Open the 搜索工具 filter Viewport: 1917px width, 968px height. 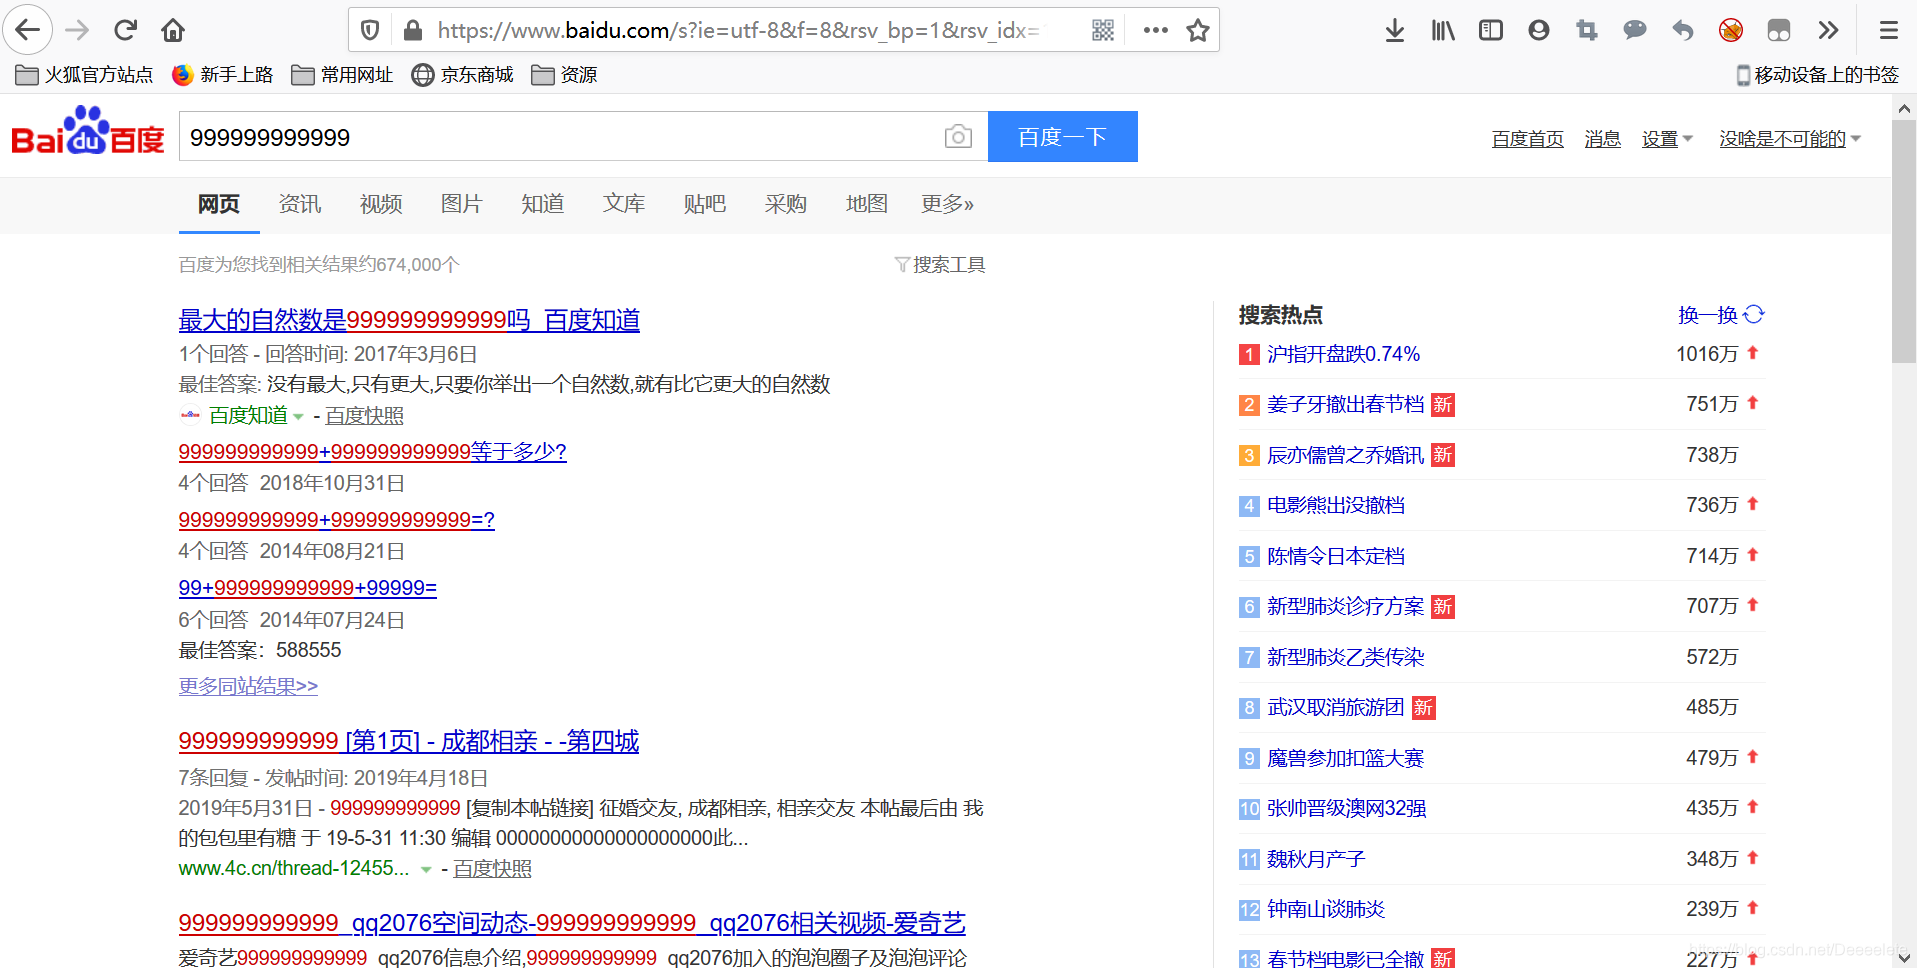pos(940,265)
